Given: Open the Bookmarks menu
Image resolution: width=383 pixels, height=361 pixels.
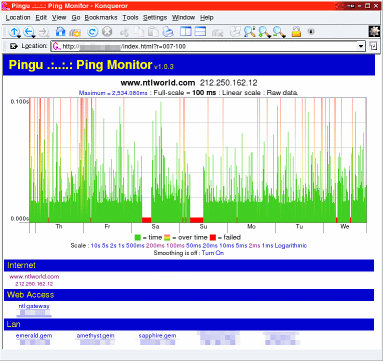Looking at the screenshot, I should coord(101,18).
